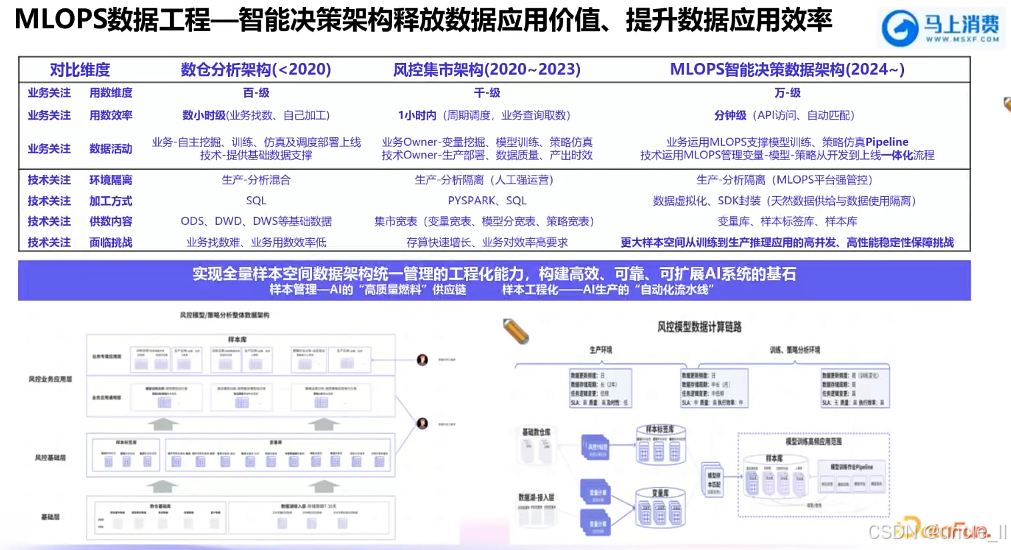
Task: Click the slide title starting MLOPS数据工程
Action: click(x=423, y=21)
